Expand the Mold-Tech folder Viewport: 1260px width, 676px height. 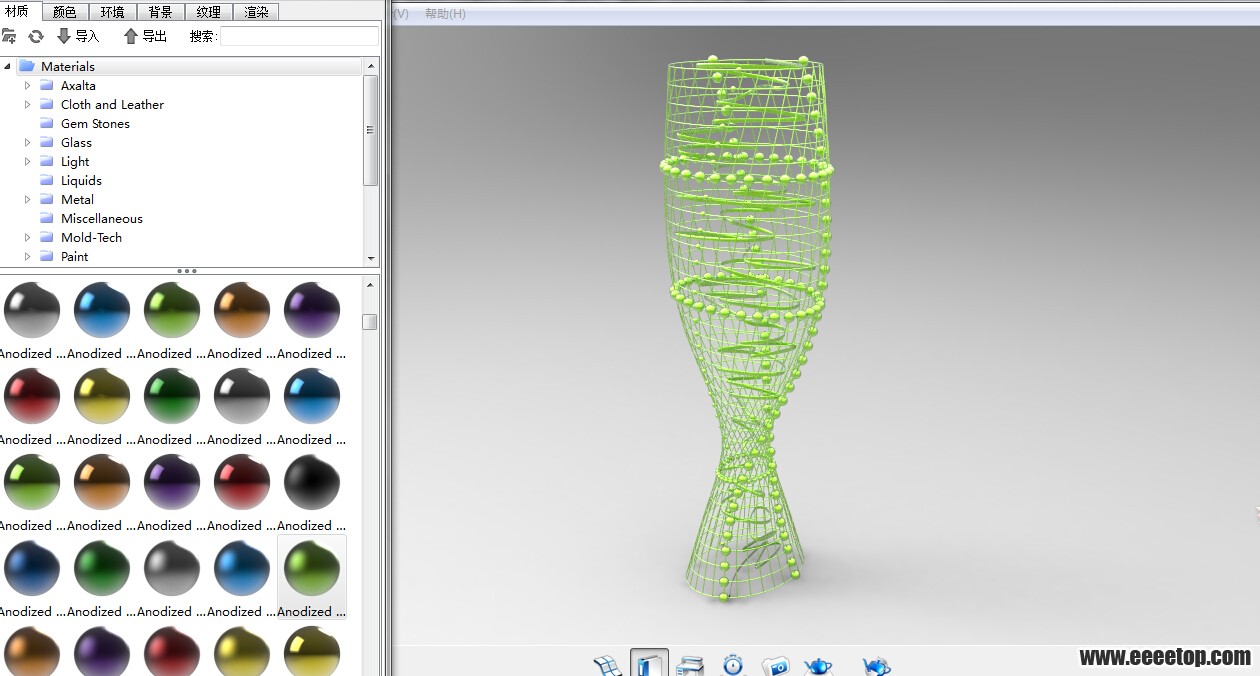28,237
